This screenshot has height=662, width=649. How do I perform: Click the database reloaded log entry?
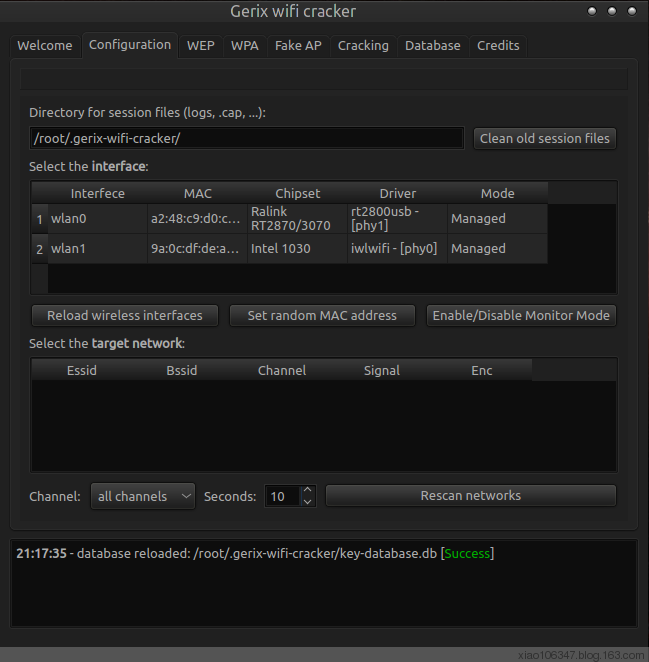255,553
